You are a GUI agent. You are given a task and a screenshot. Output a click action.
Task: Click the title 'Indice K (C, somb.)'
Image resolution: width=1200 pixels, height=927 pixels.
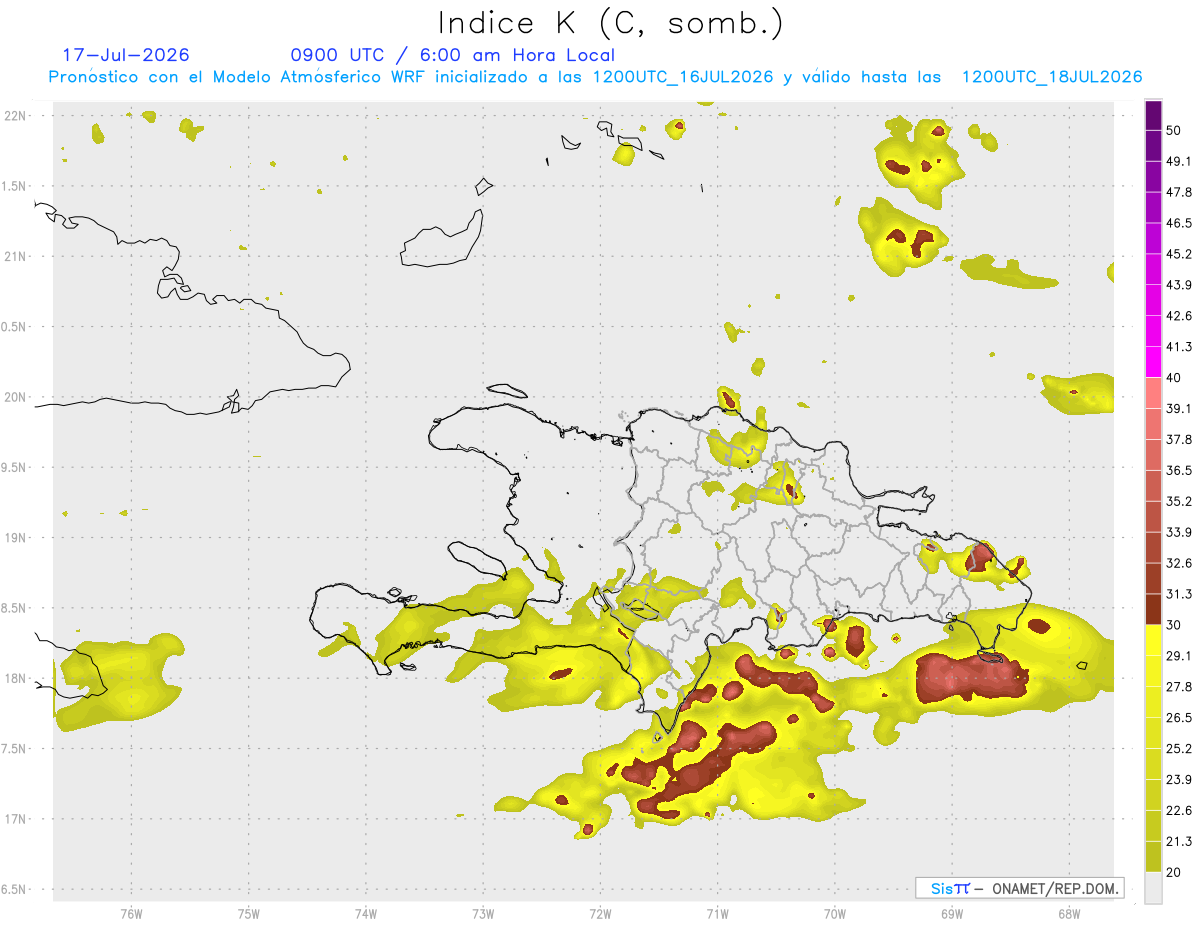[611, 22]
